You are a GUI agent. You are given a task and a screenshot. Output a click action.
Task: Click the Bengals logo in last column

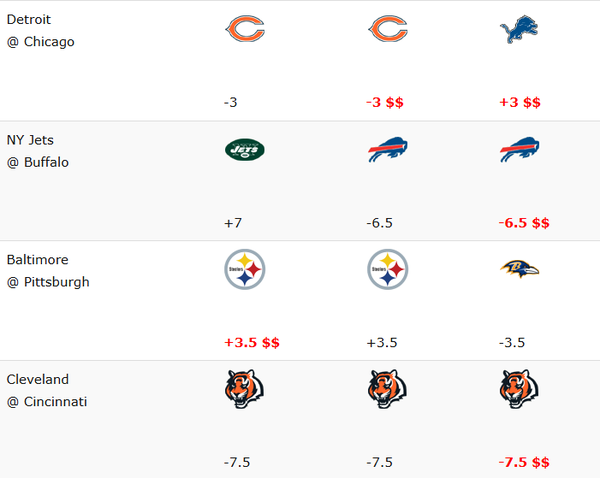coord(519,390)
